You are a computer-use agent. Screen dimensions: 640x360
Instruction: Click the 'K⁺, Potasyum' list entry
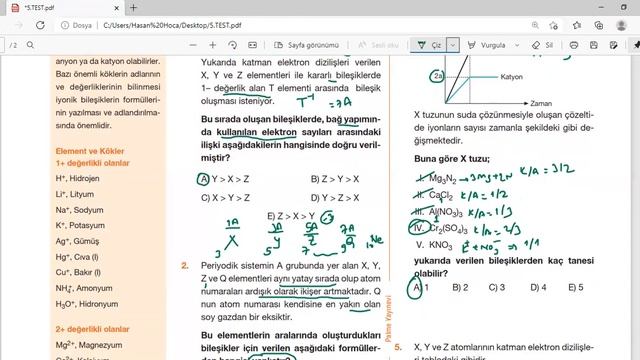pyautogui.click(x=80, y=225)
